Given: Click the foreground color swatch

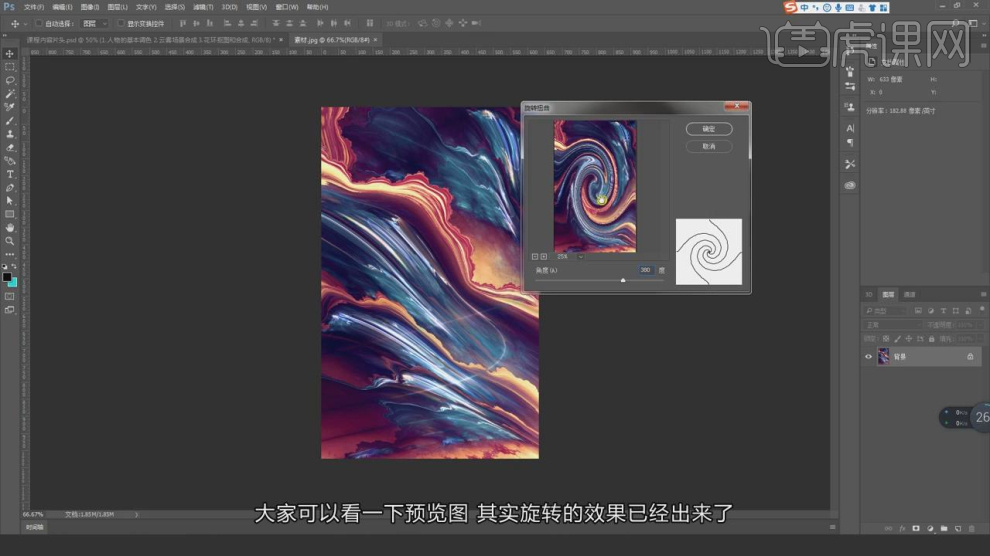Looking at the screenshot, I should [x=7, y=276].
